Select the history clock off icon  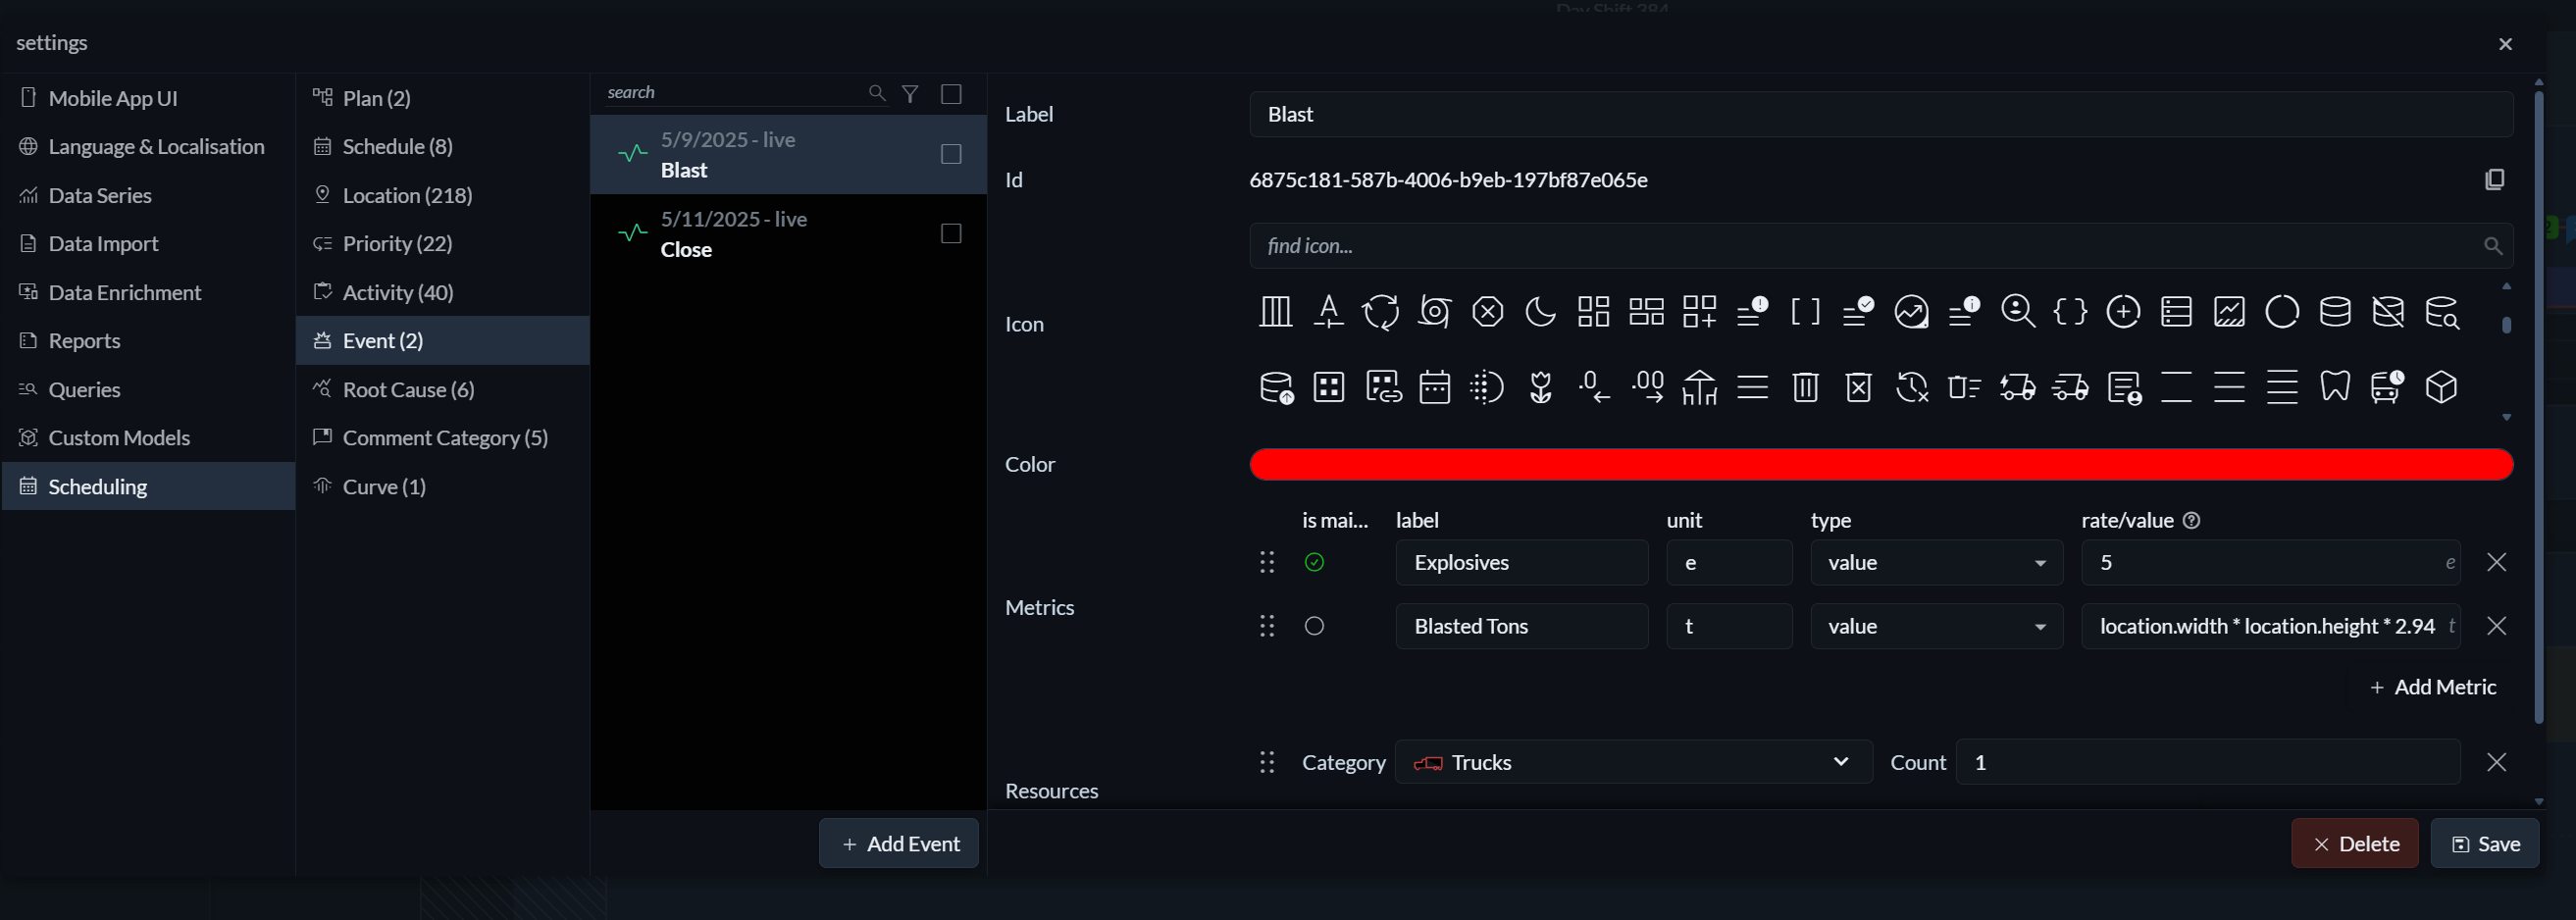(x=1911, y=387)
